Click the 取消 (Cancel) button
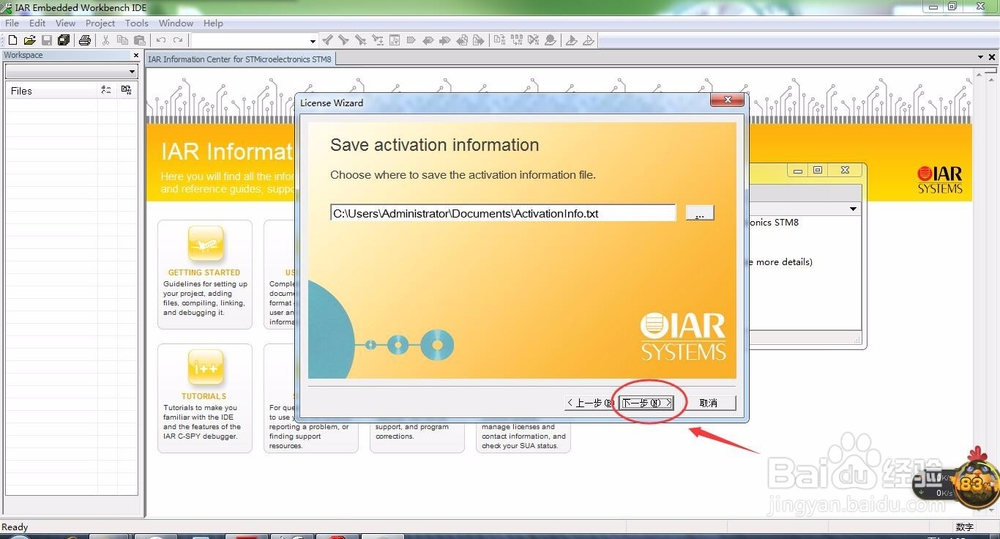 tap(709, 403)
